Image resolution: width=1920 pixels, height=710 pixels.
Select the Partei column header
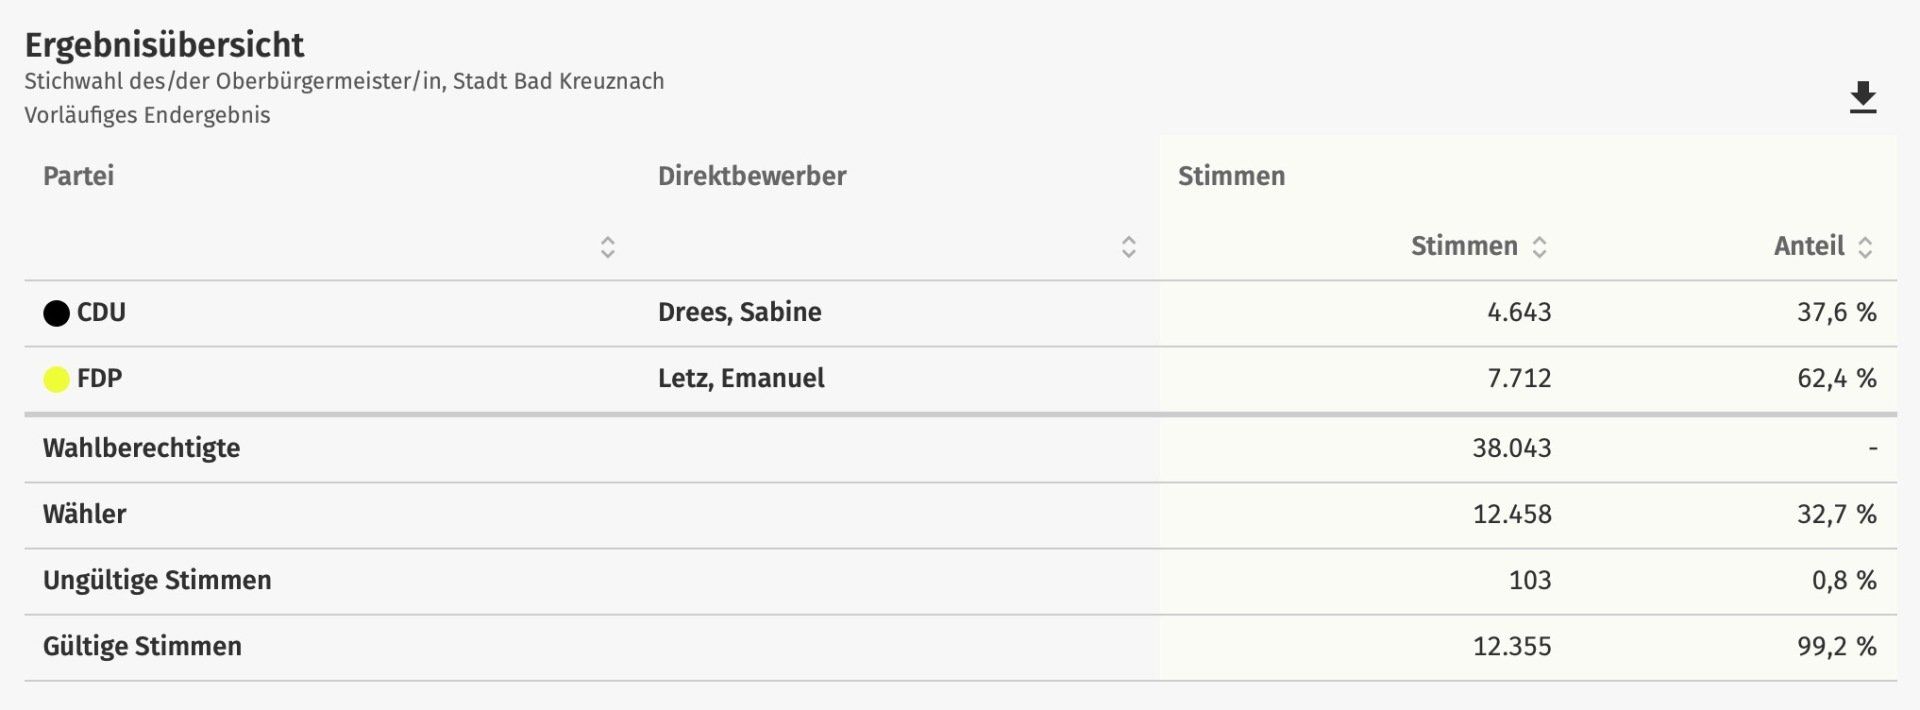click(78, 176)
